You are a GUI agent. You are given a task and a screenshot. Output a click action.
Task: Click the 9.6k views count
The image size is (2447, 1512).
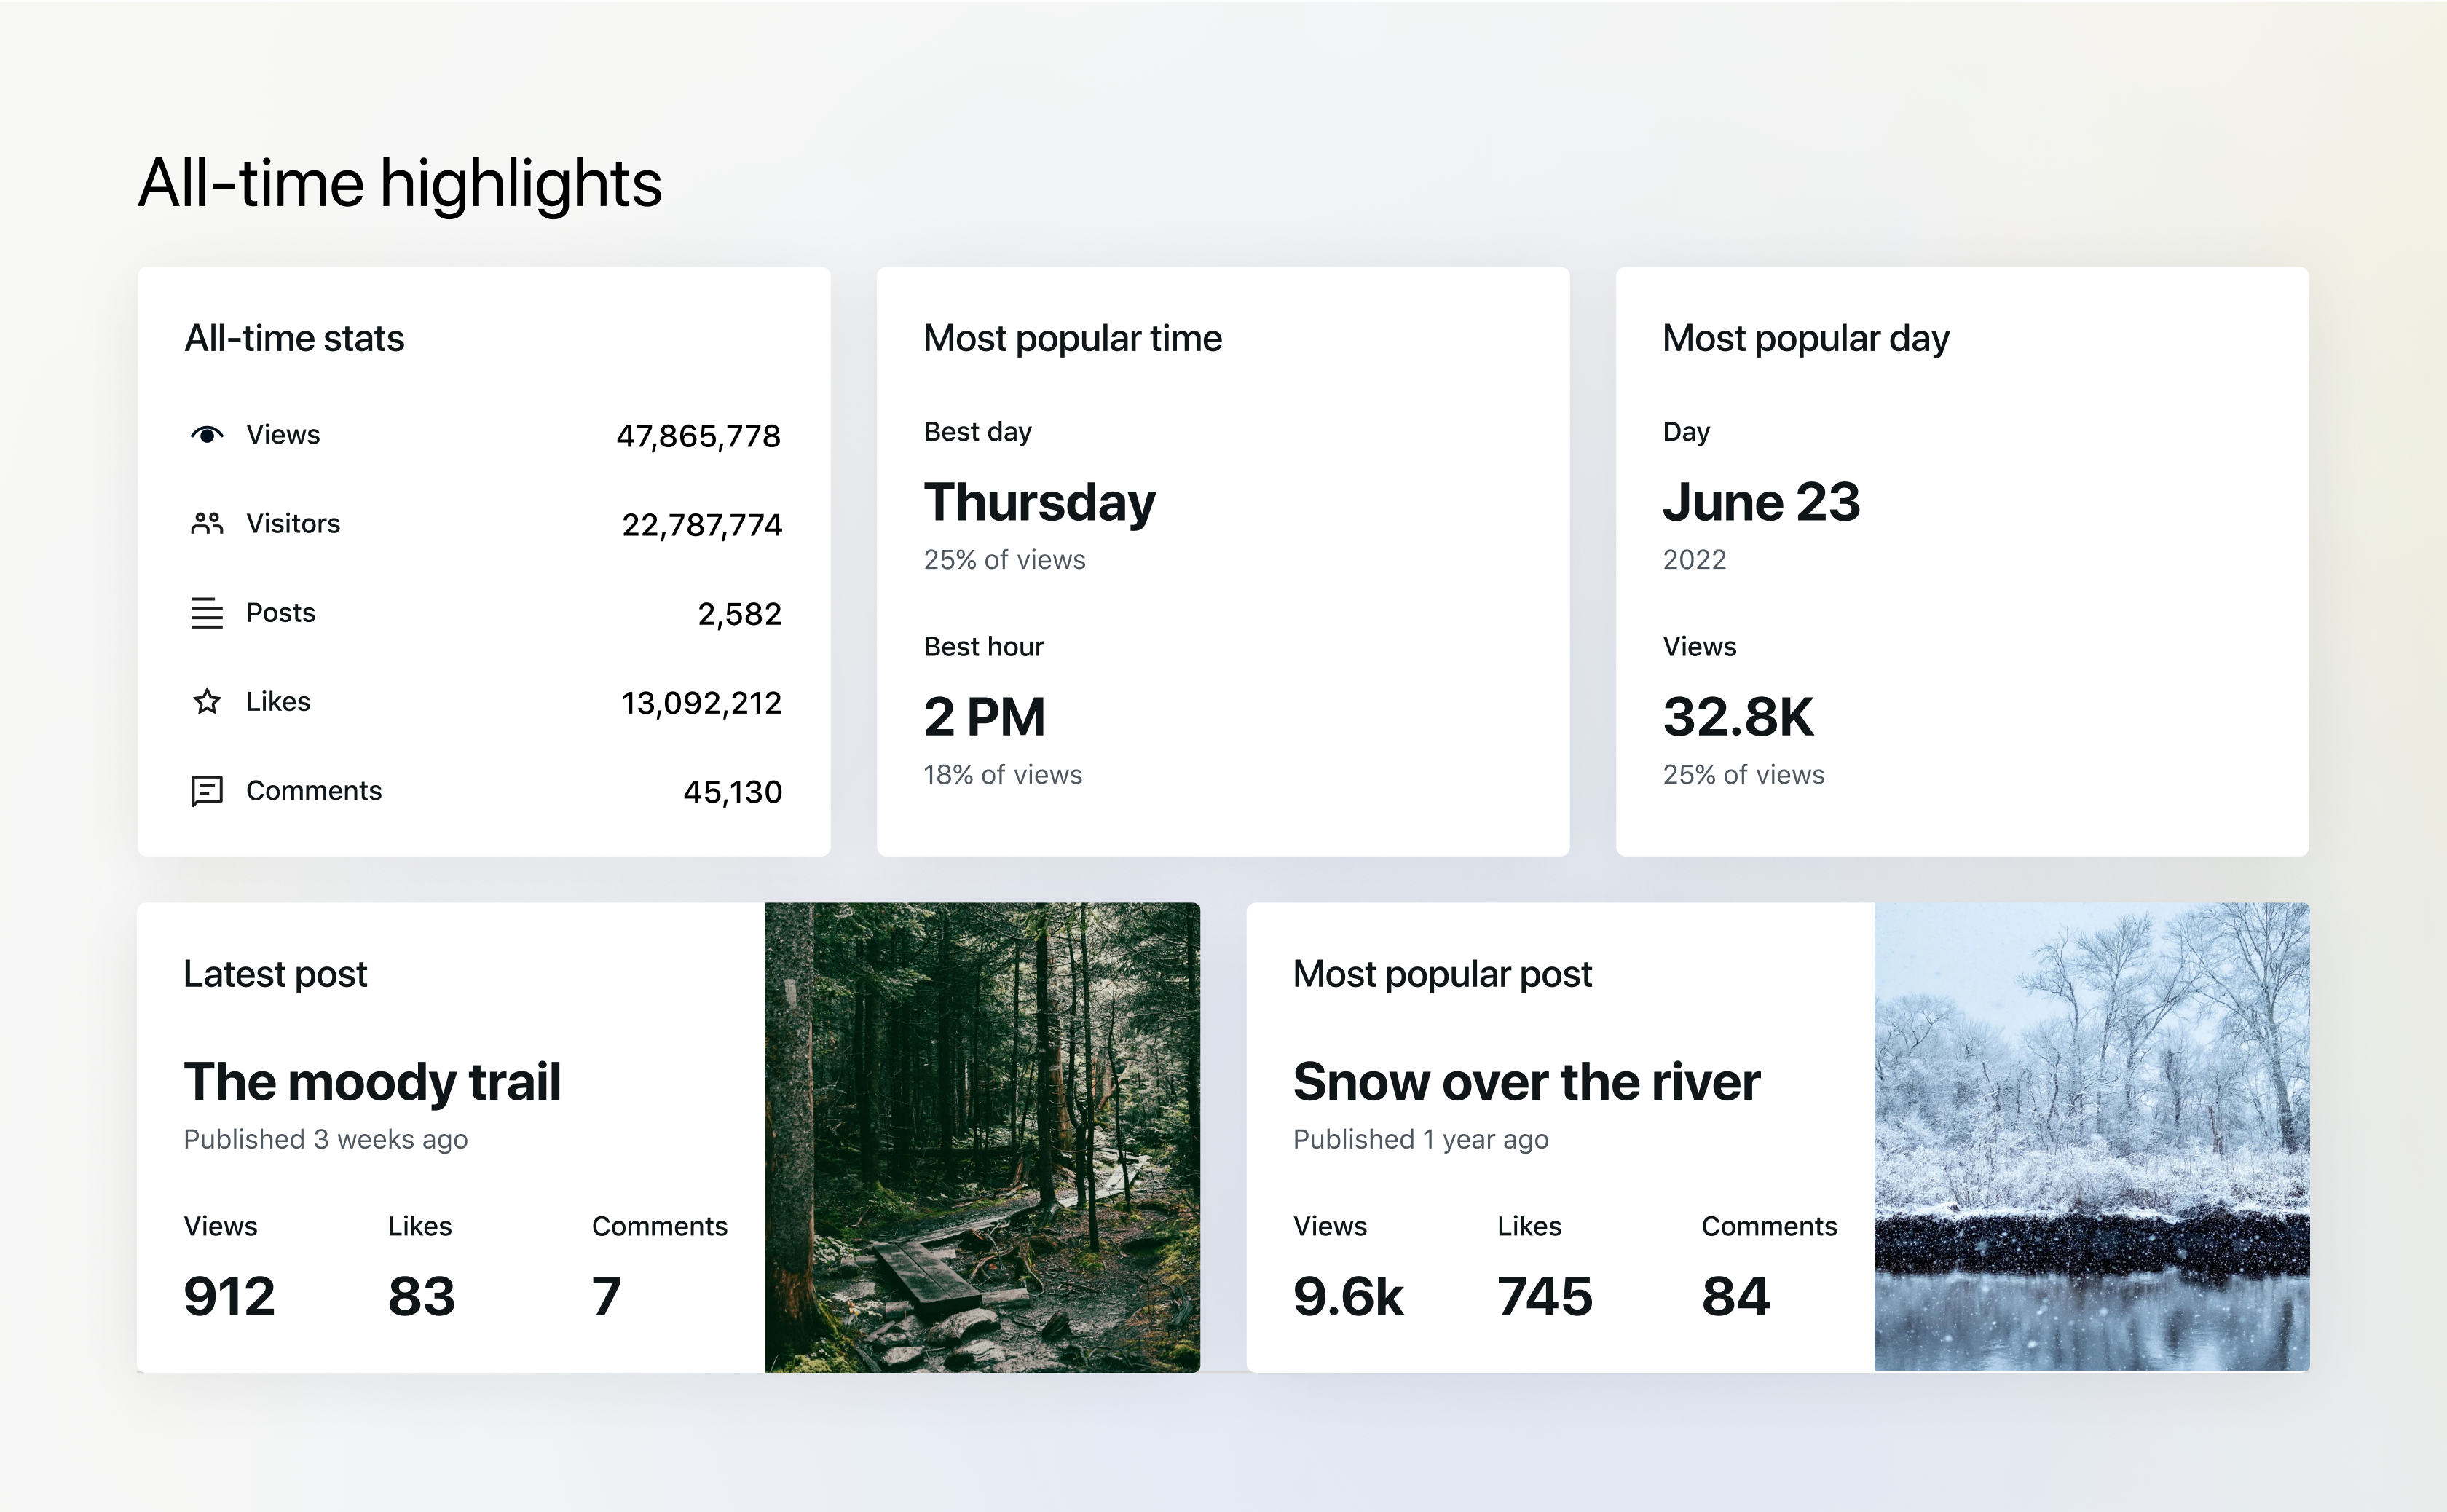[1348, 1297]
